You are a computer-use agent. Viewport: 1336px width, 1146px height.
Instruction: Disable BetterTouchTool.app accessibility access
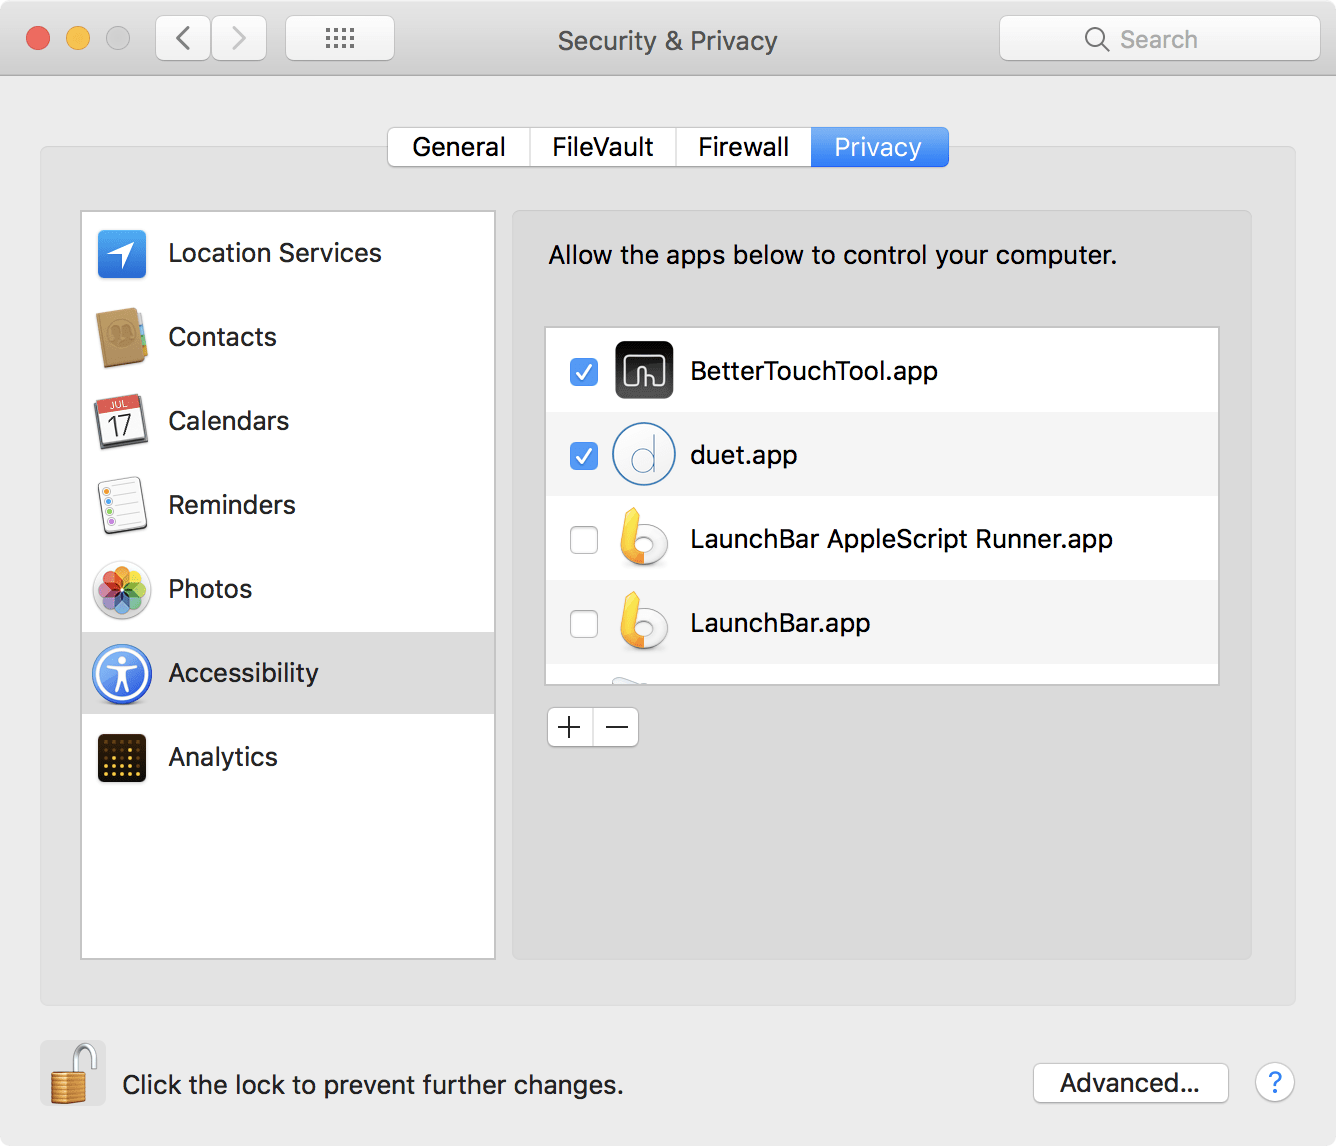[x=583, y=371]
